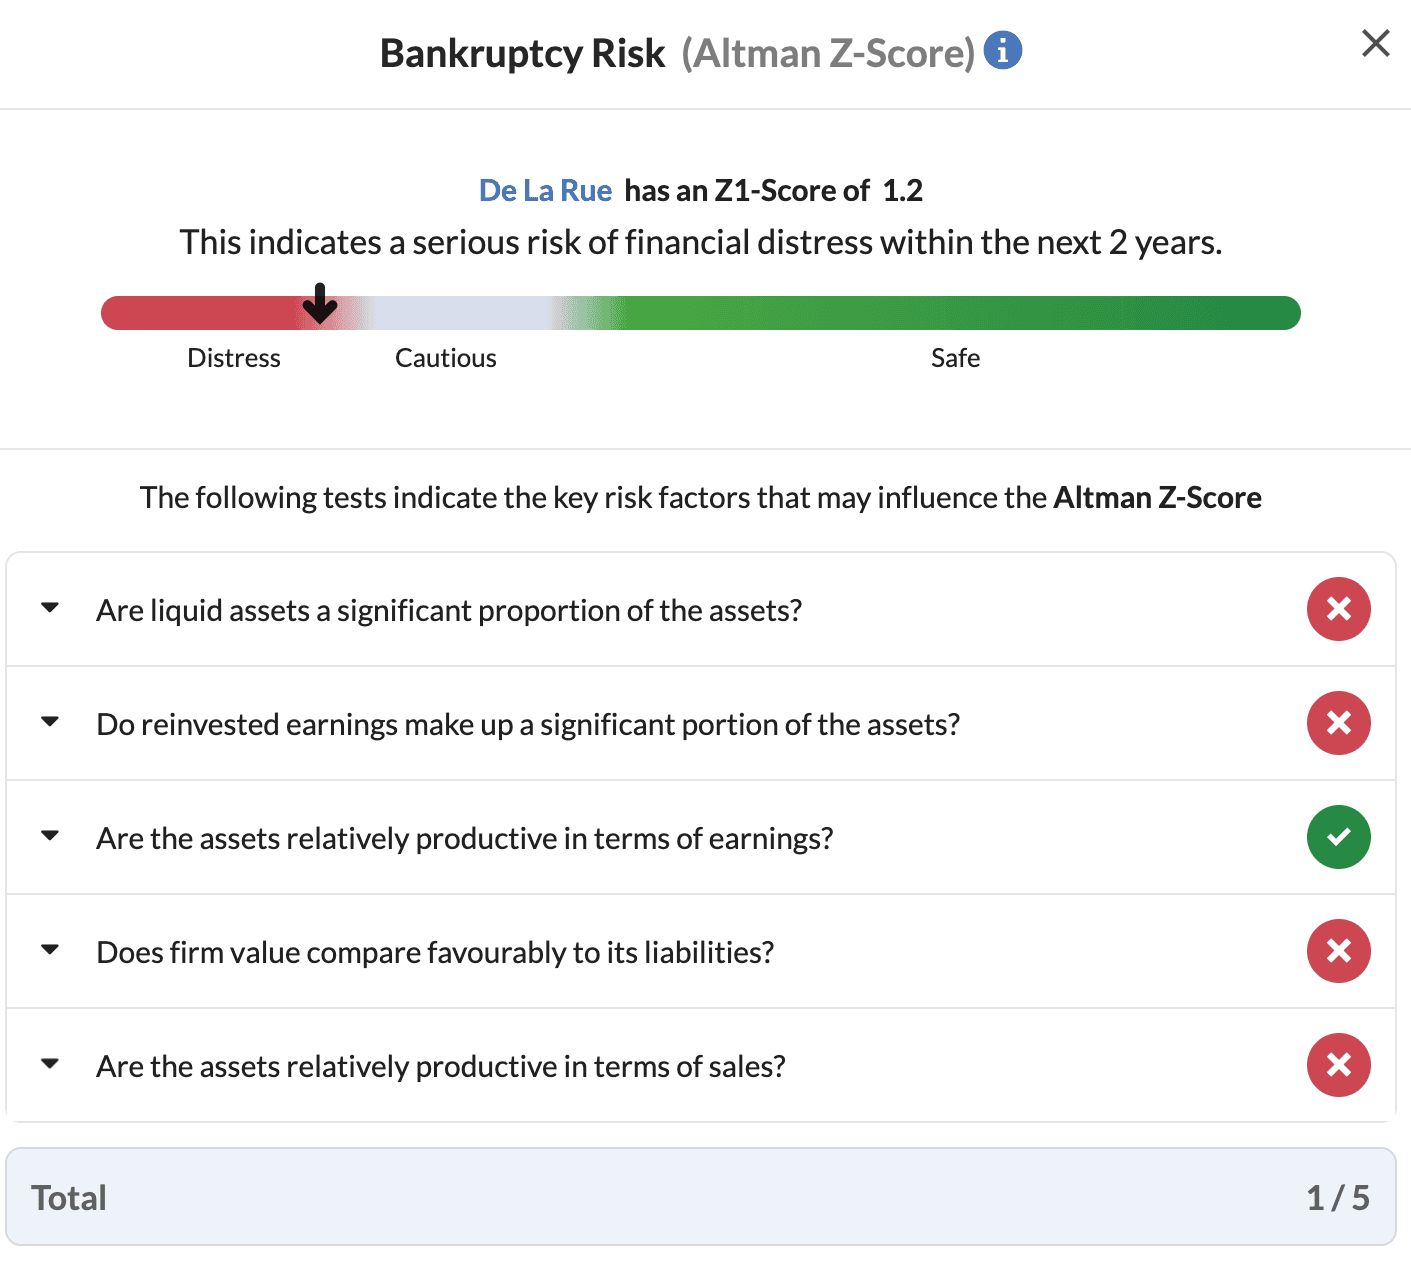Click the black arrow marker on the score bar
Viewport: 1411px width, 1262px height.
click(320, 303)
